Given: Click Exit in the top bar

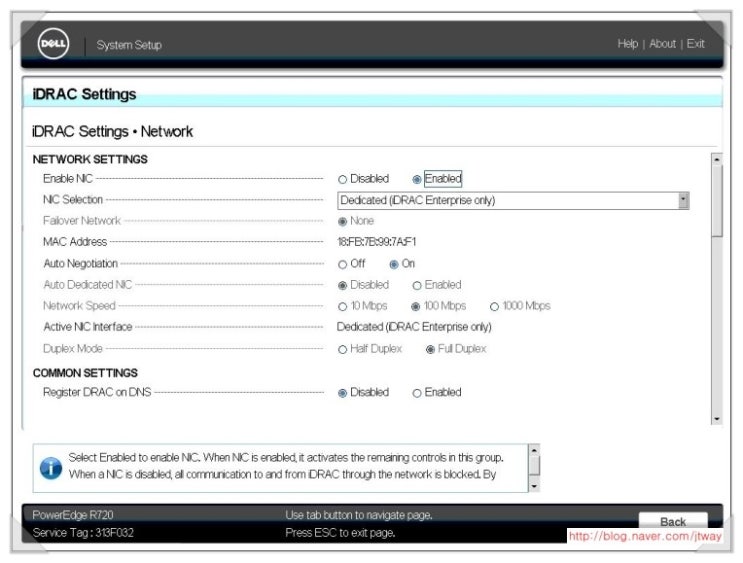Looking at the screenshot, I should 695,44.
